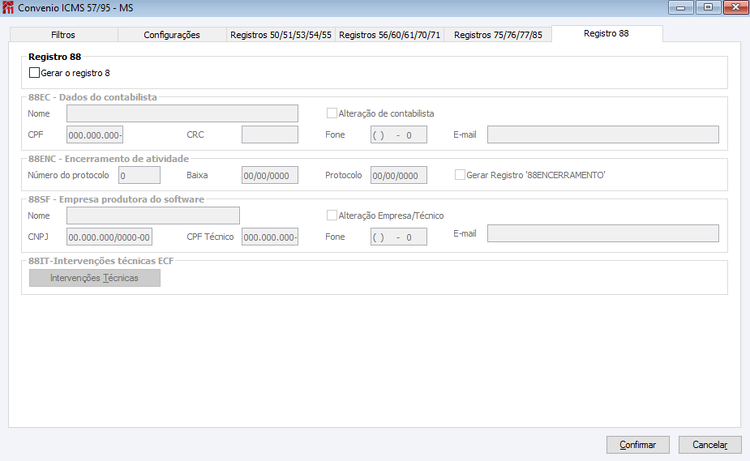The width and height of the screenshot is (750, 461).
Task: Click the contabilista Fone field
Action: (x=398, y=135)
